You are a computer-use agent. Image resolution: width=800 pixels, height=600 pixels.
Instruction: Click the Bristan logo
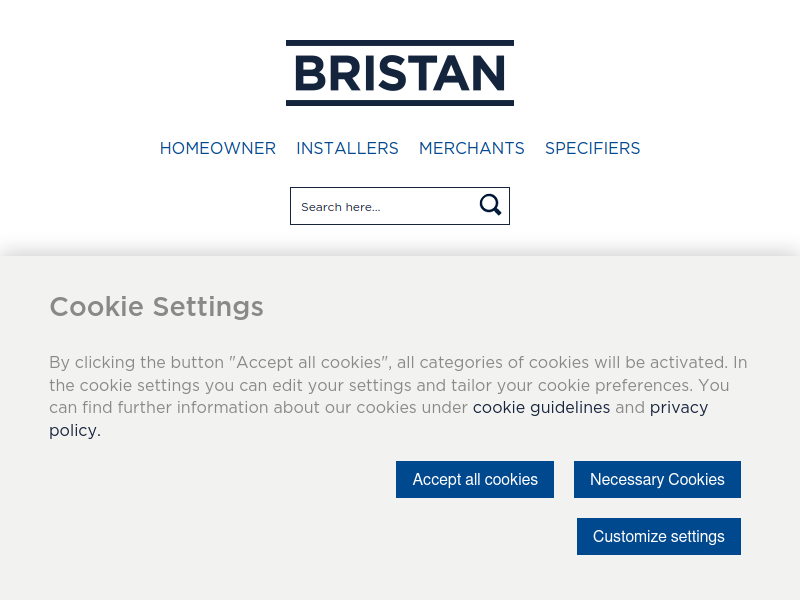pyautogui.click(x=399, y=73)
